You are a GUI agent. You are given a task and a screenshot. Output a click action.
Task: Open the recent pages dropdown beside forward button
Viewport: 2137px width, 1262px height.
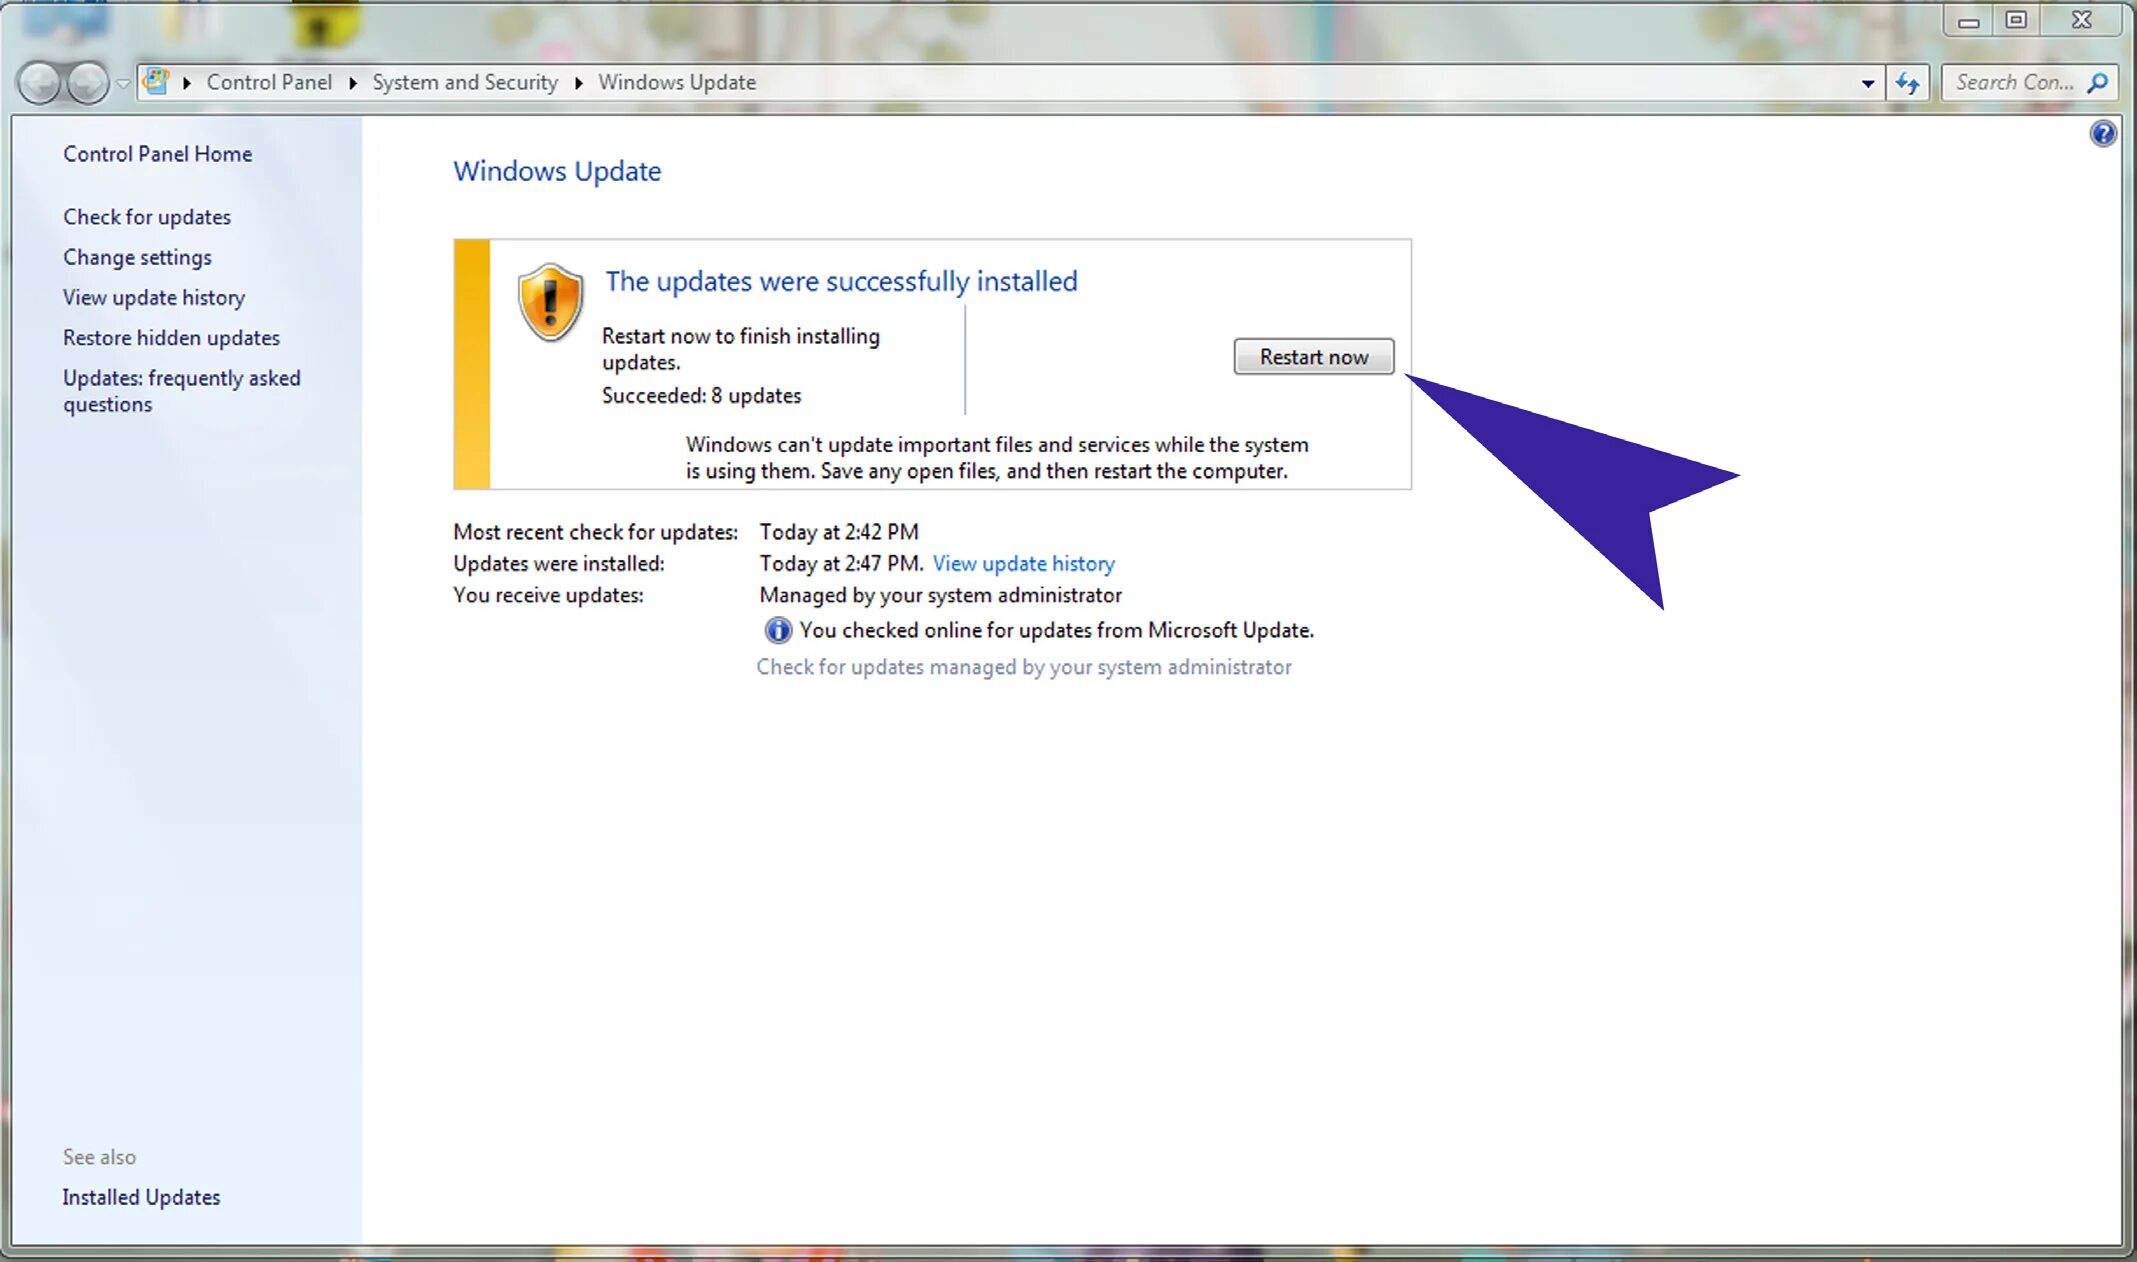(123, 83)
